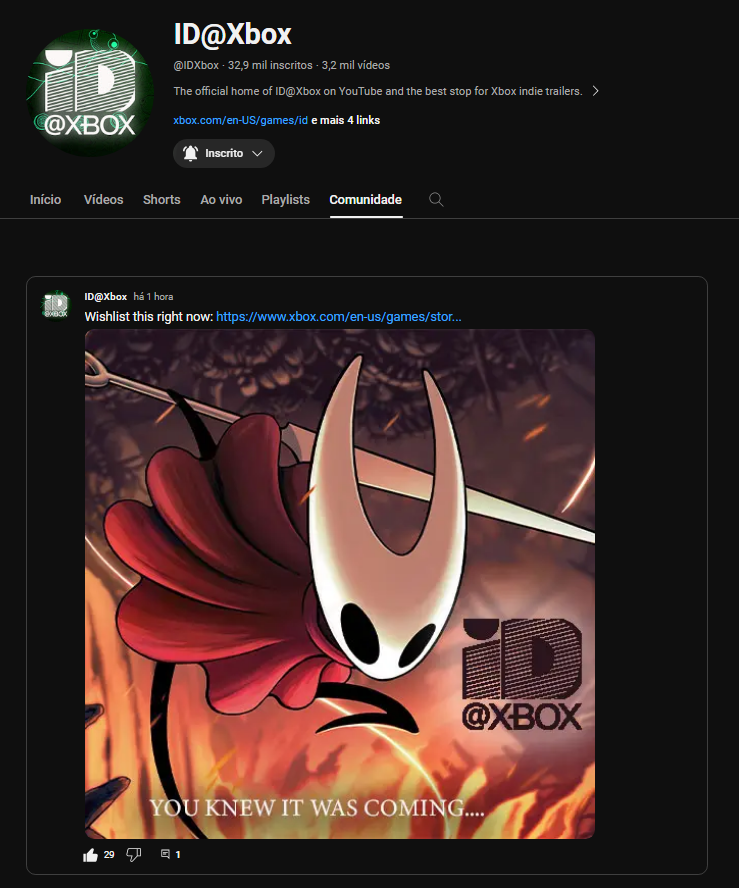Open xbox.com/en-US/games/id link
This screenshot has width=739, height=888.
[x=241, y=120]
